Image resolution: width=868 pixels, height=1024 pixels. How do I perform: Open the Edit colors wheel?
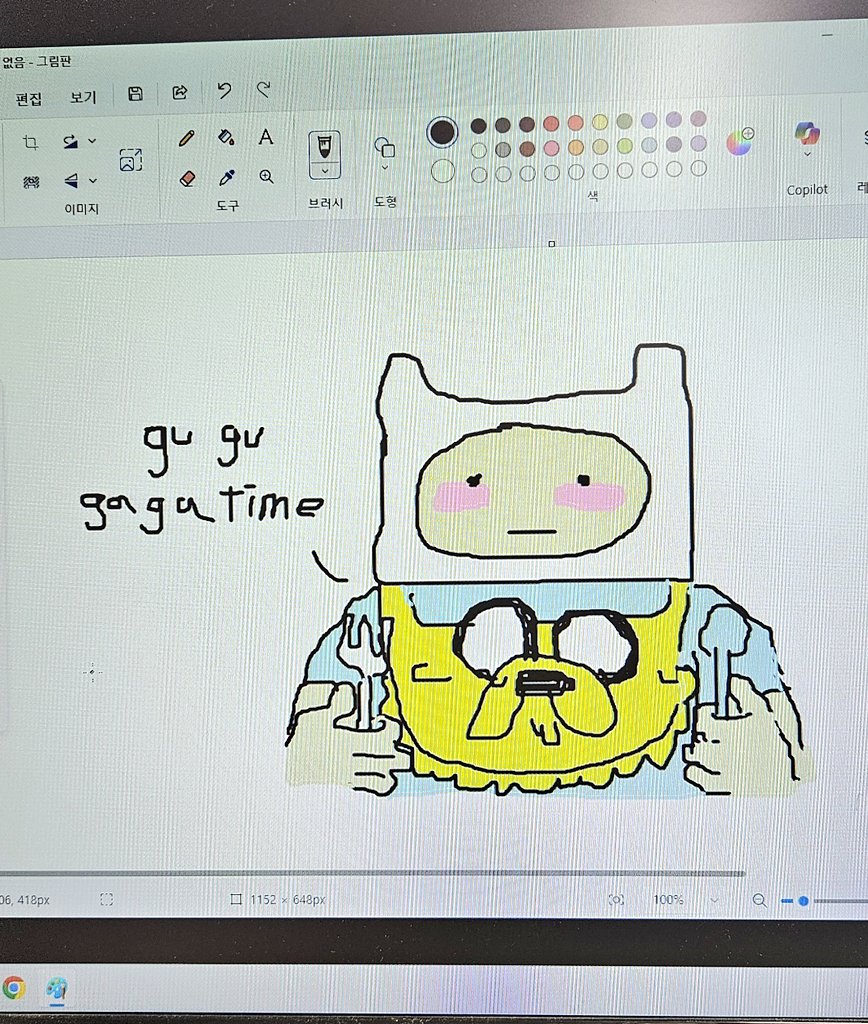pyautogui.click(x=740, y=141)
